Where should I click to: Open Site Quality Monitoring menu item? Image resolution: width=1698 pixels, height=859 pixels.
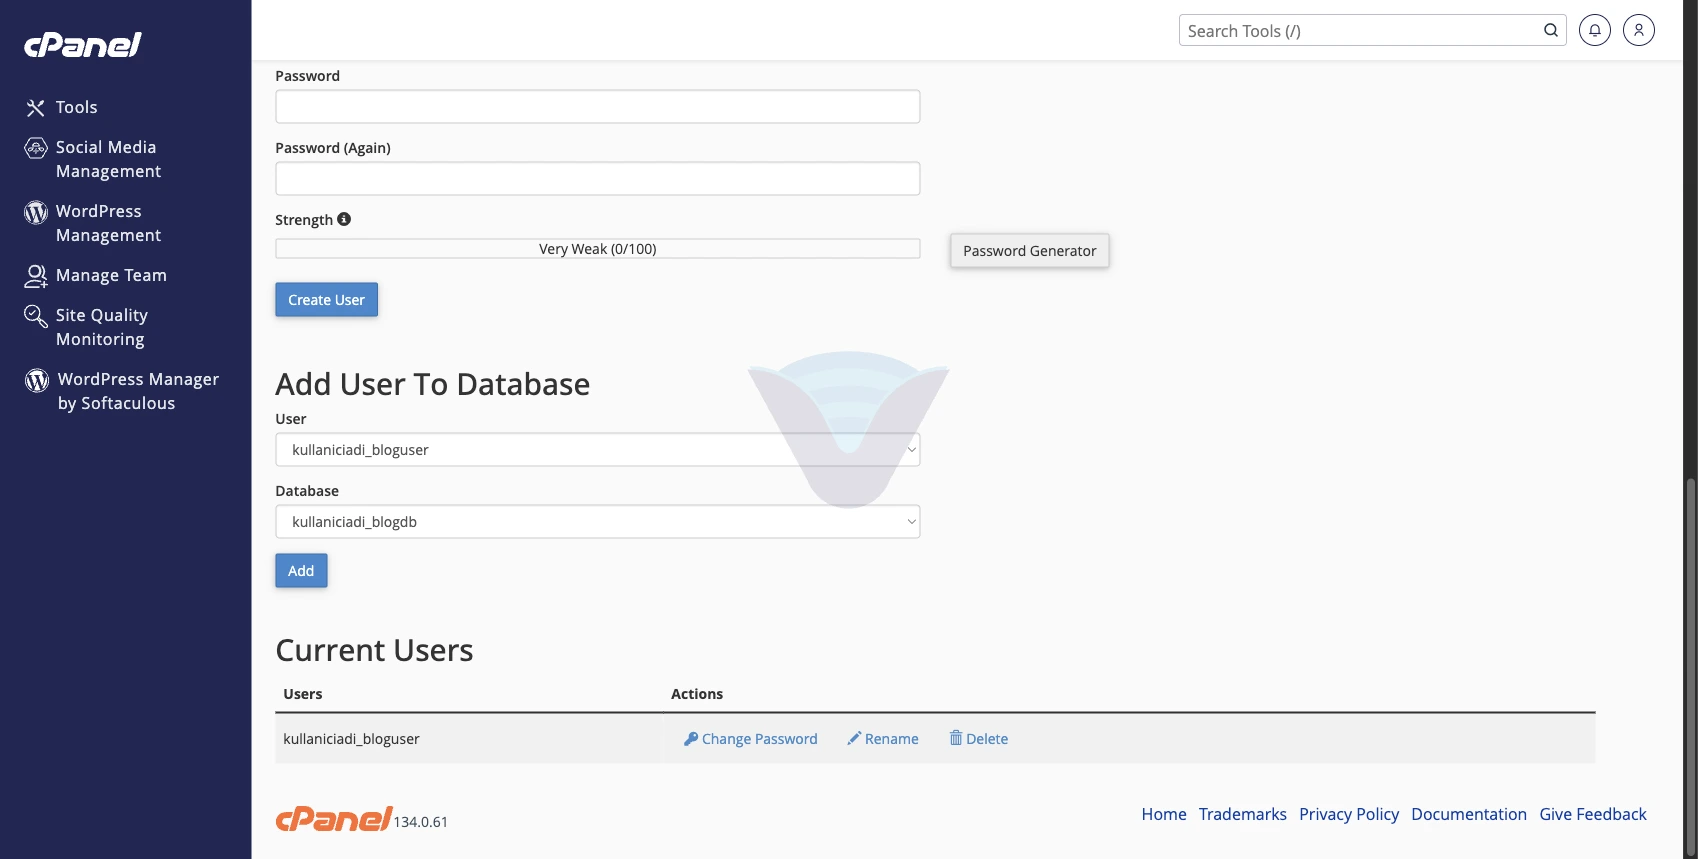(102, 327)
